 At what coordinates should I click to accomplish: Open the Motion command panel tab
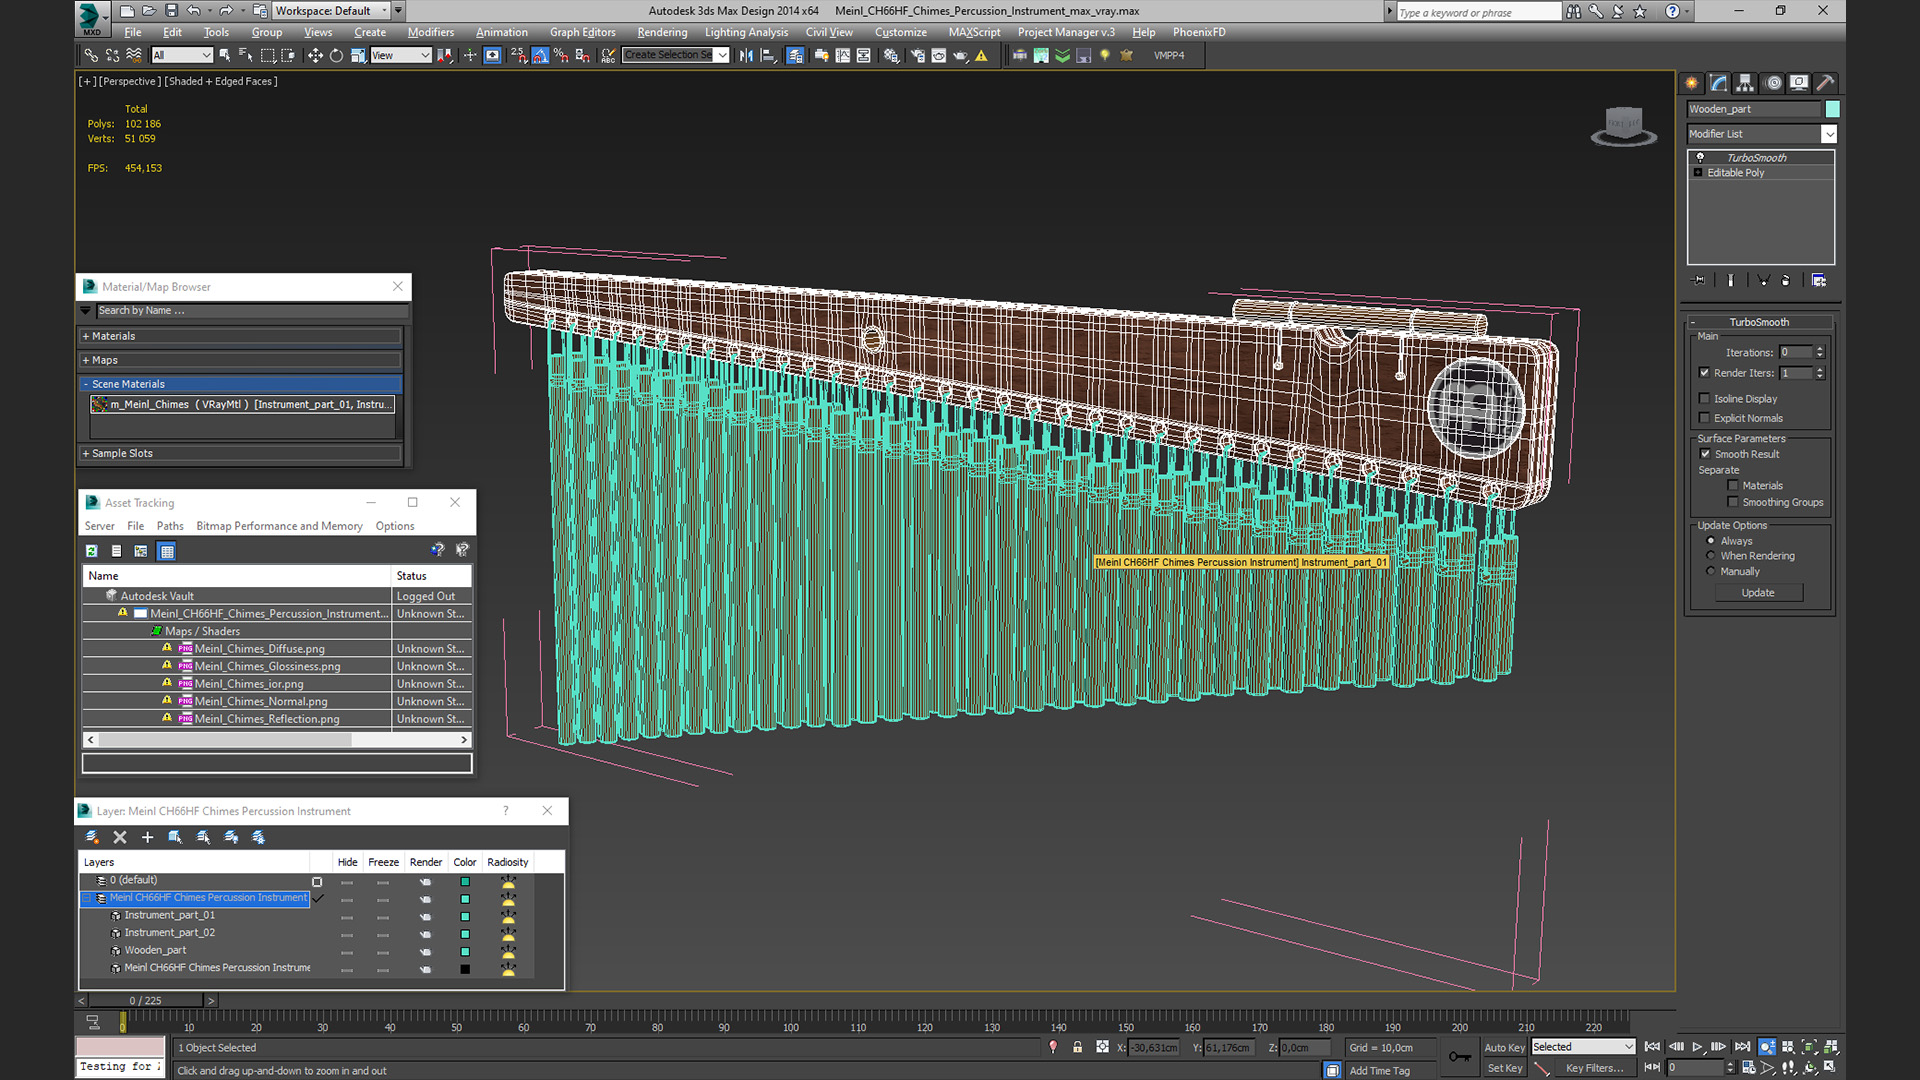[x=1773, y=83]
